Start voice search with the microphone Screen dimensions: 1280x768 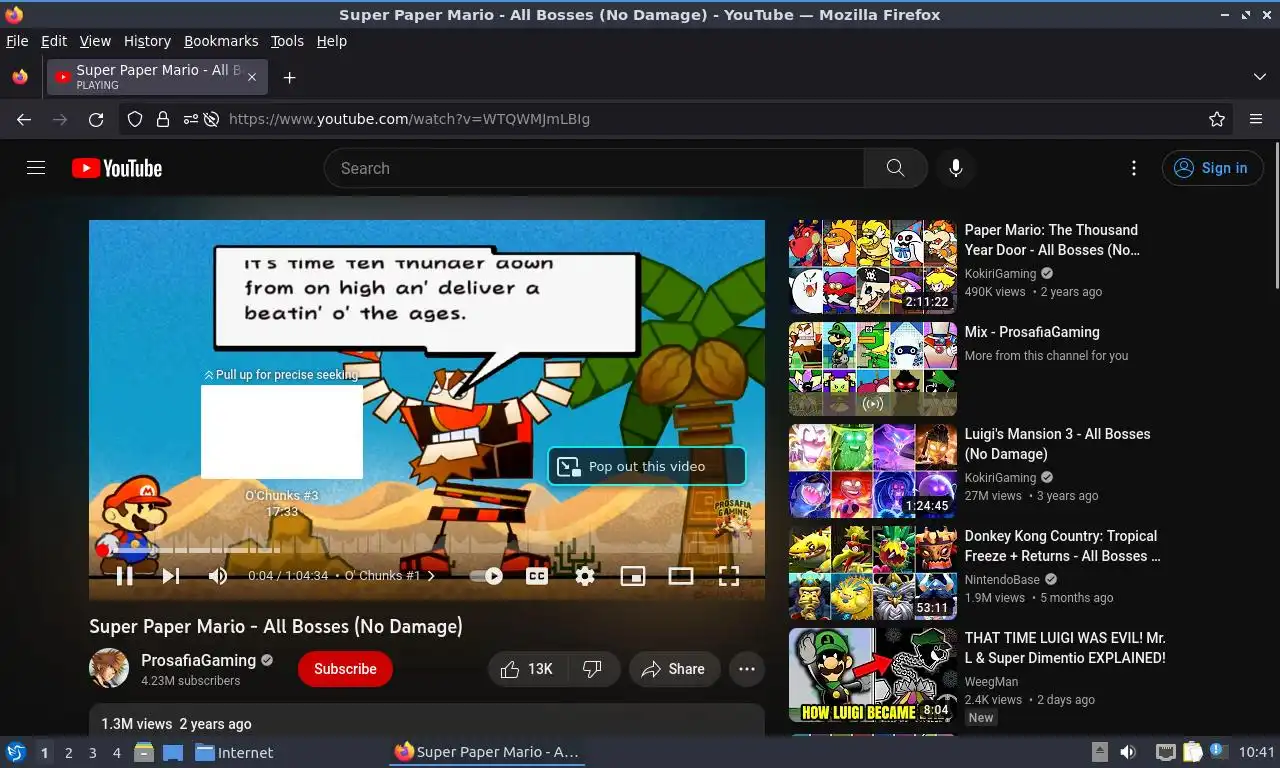(x=956, y=168)
